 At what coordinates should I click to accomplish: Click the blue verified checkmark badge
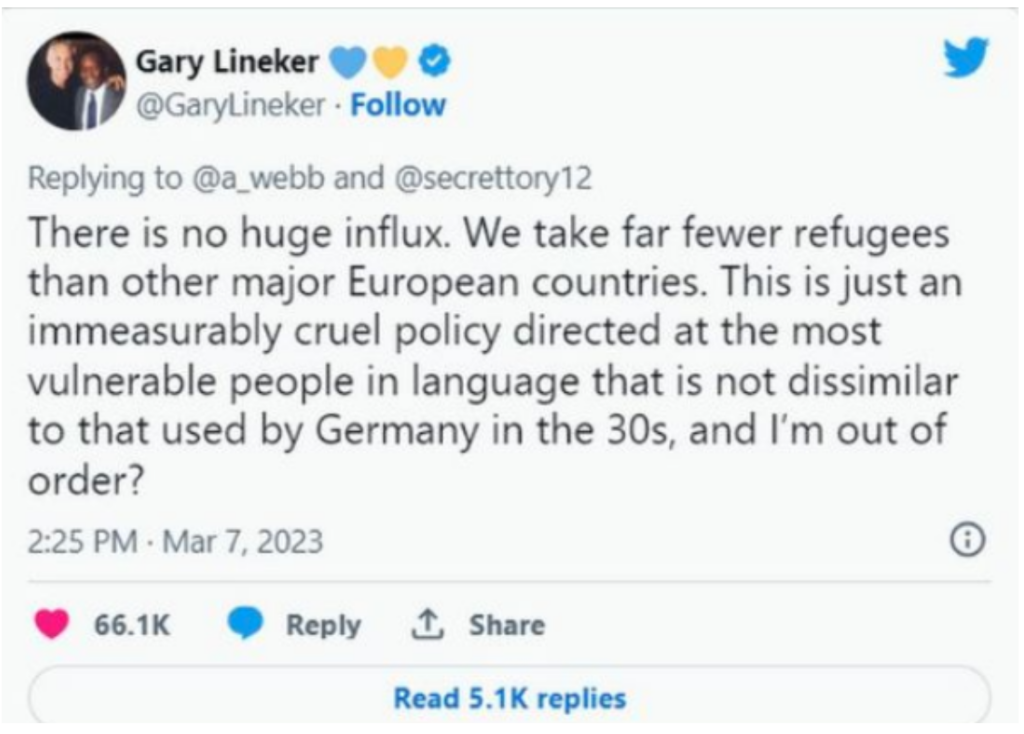click(x=433, y=62)
